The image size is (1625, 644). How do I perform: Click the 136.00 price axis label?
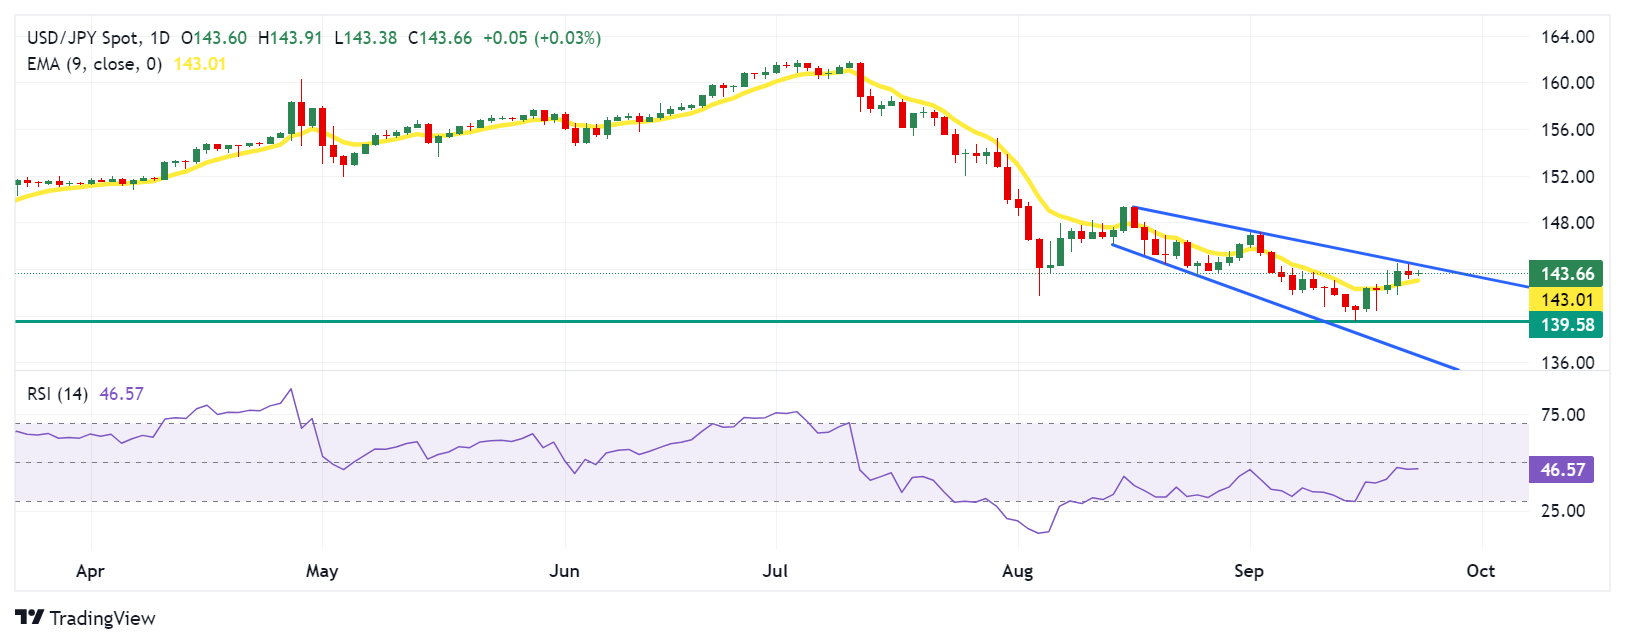tap(1567, 363)
